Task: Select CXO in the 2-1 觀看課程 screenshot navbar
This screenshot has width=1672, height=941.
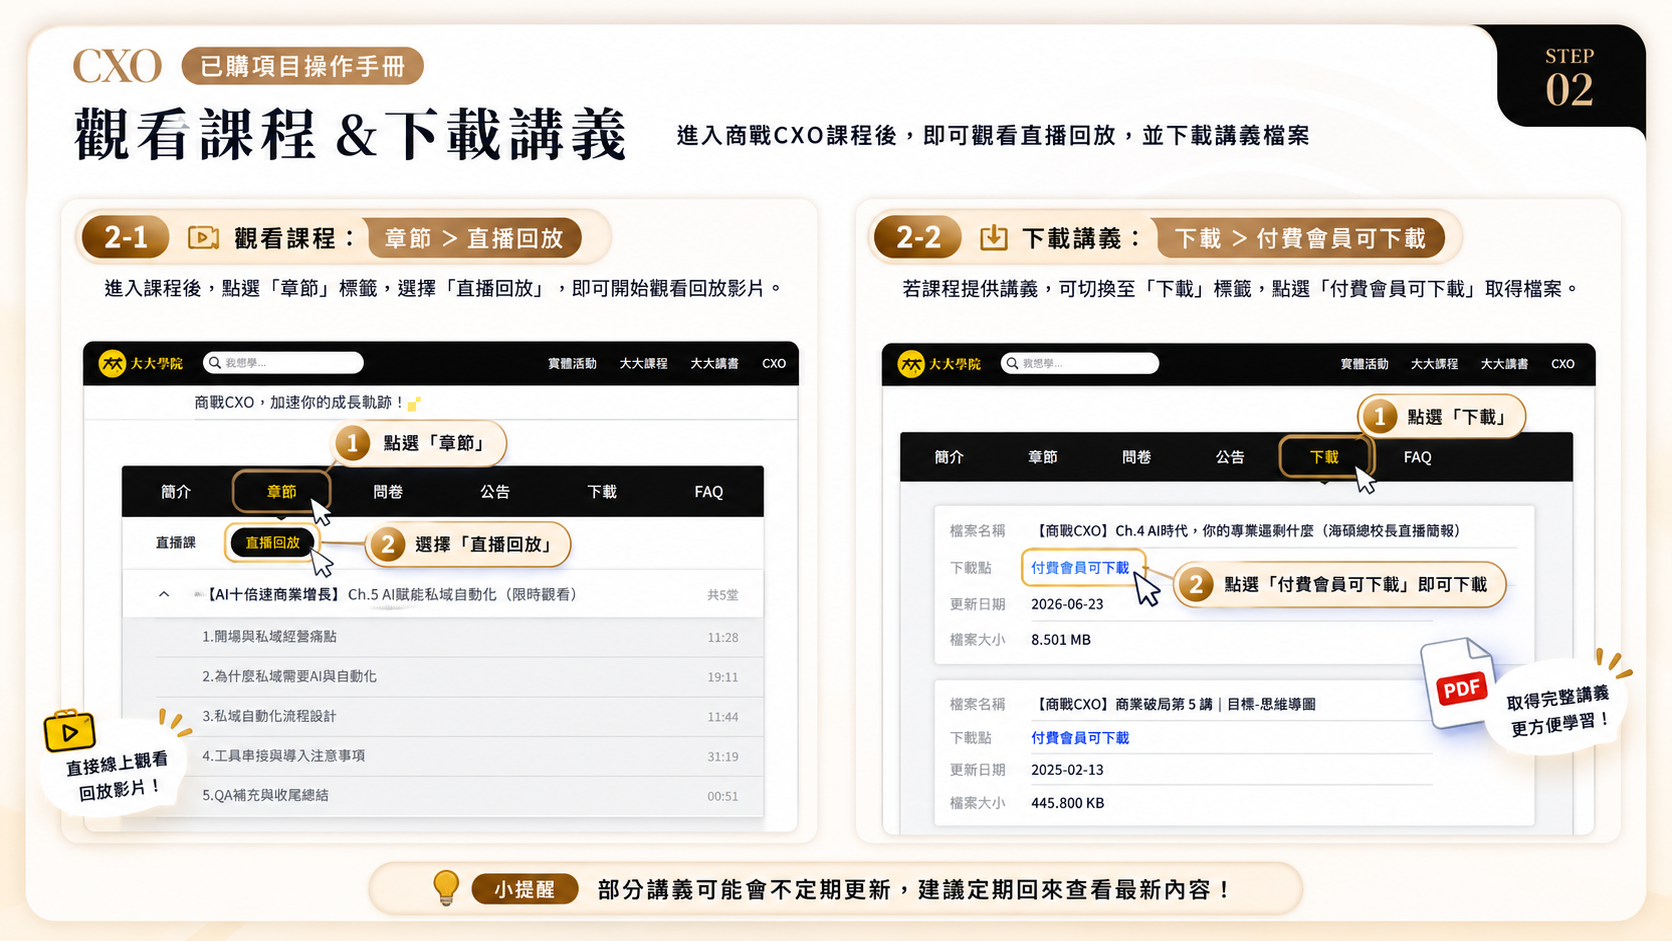Action: coord(774,364)
